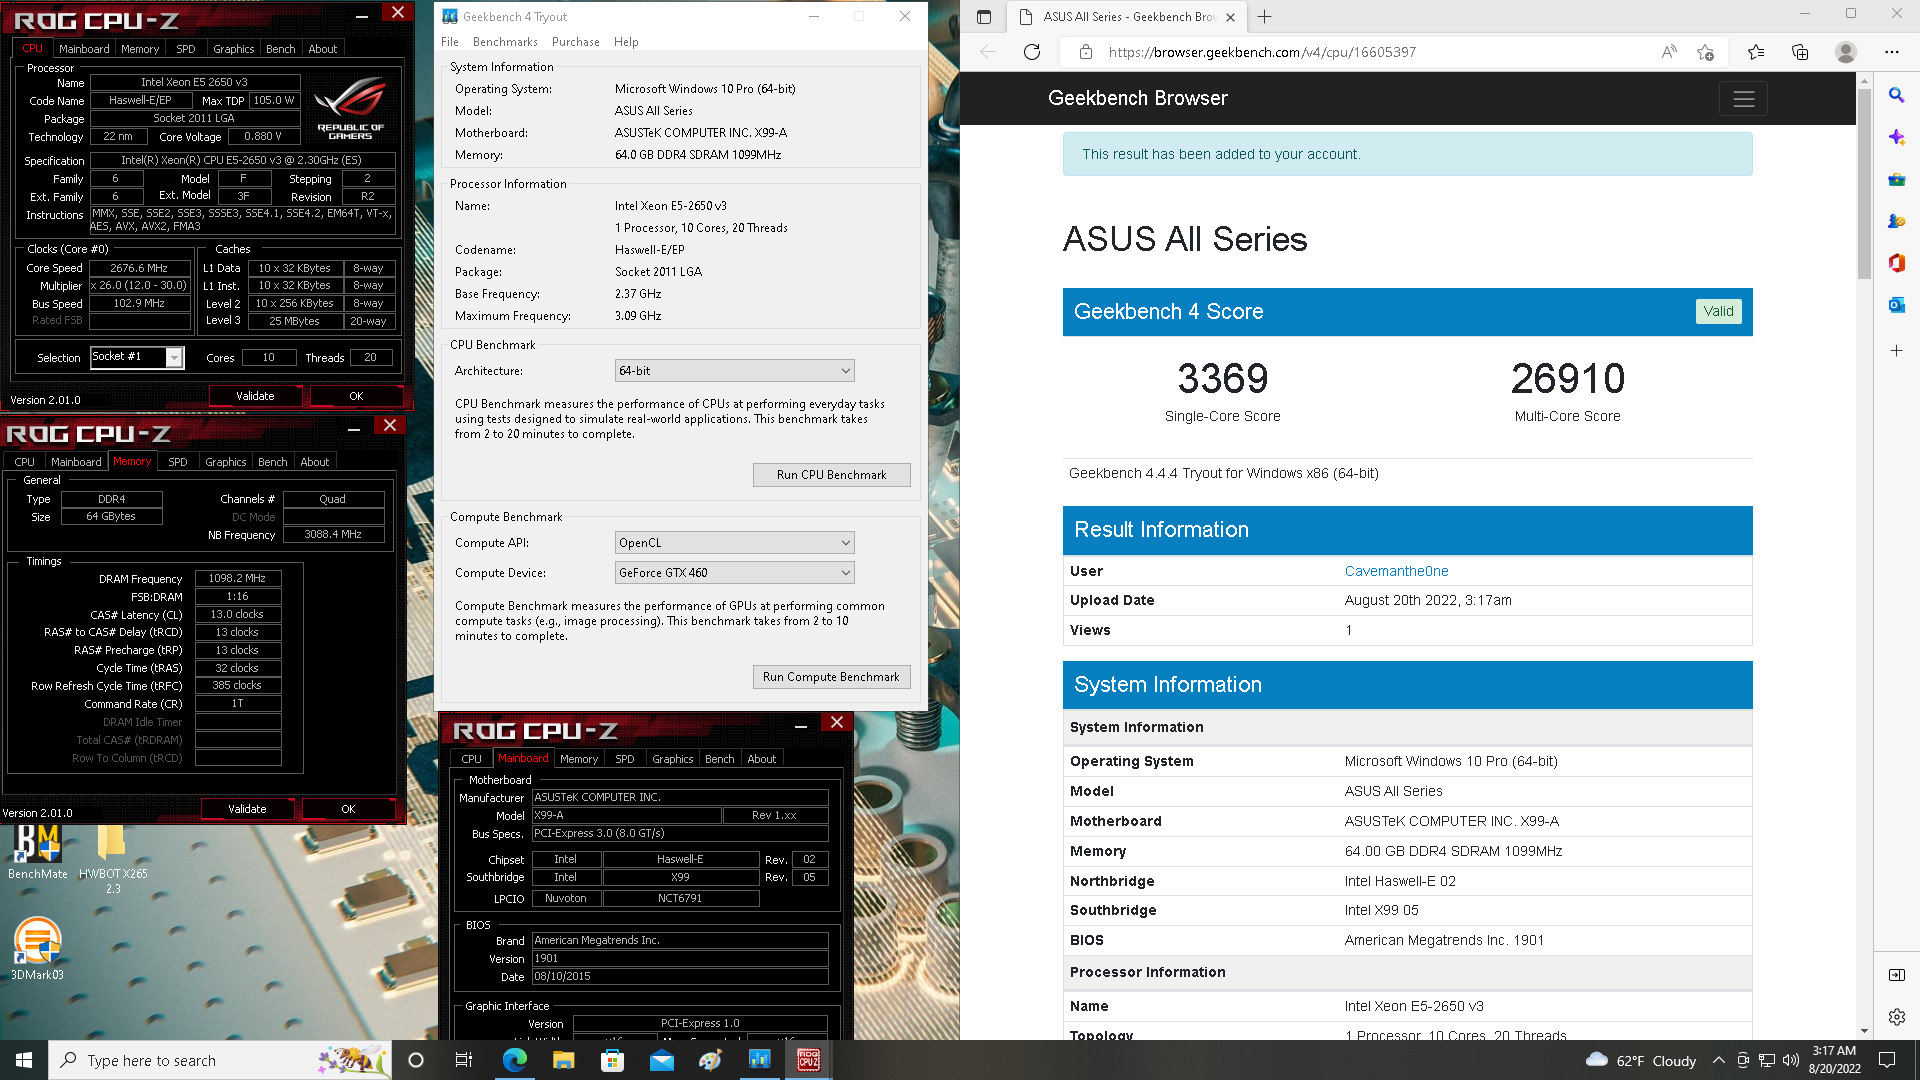Viewport: 1920px width, 1080px height.
Task: Open the Socket #1 selection dropdown
Action: point(137,357)
